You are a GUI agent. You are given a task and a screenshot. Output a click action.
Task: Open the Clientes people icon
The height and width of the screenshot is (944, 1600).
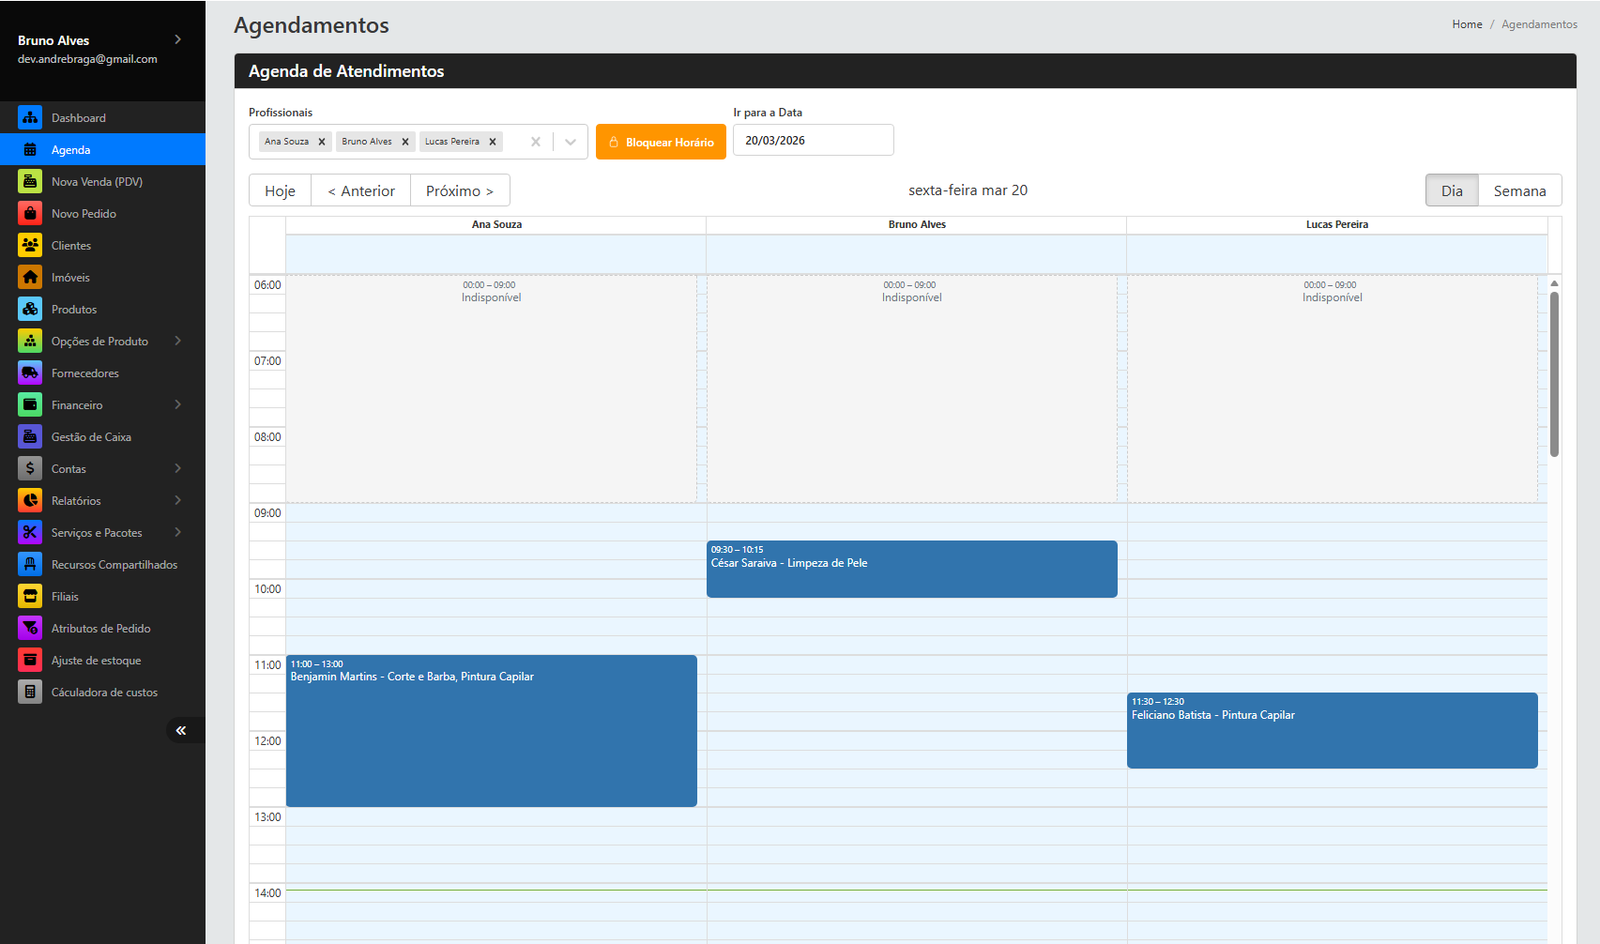[30, 246]
